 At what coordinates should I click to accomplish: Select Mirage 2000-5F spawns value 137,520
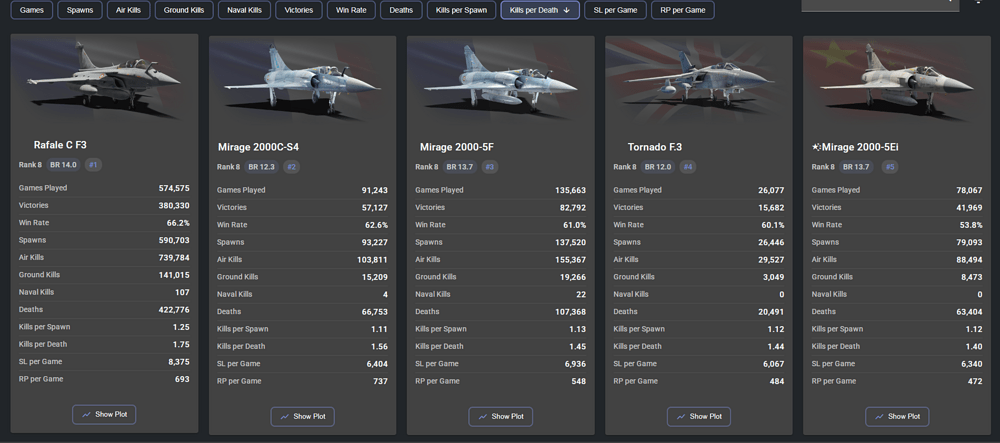coord(571,242)
